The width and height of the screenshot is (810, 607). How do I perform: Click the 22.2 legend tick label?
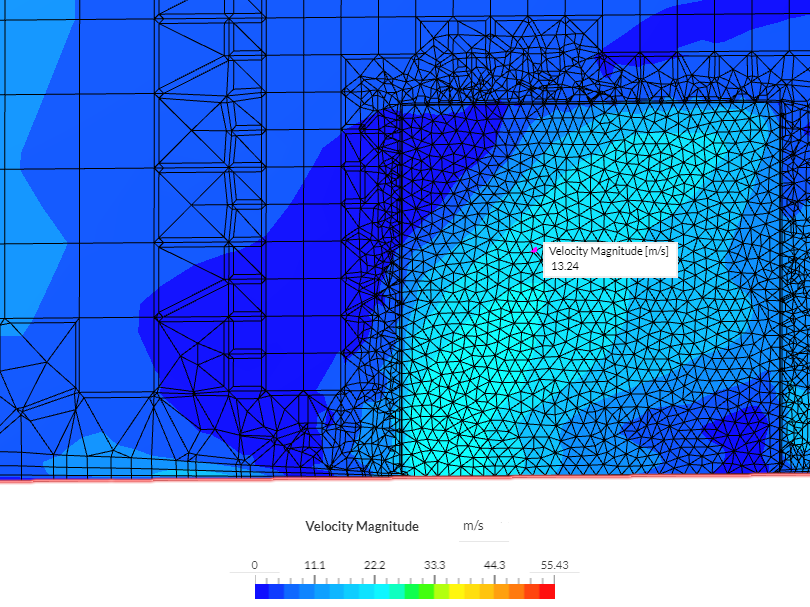point(375,565)
